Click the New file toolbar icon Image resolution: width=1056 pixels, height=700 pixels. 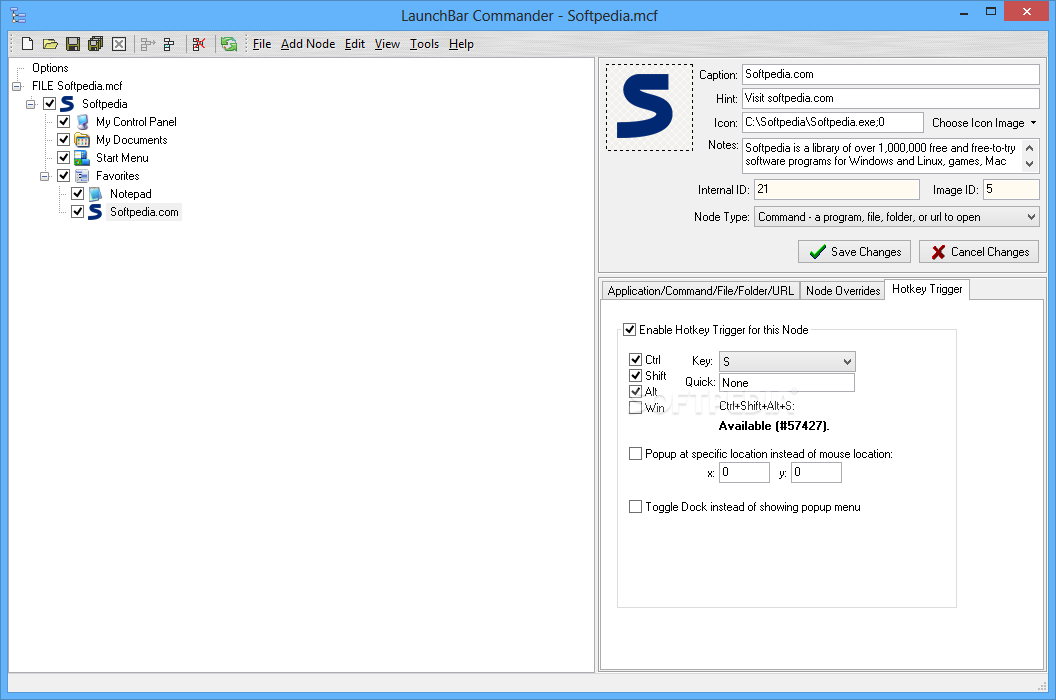pyautogui.click(x=28, y=44)
